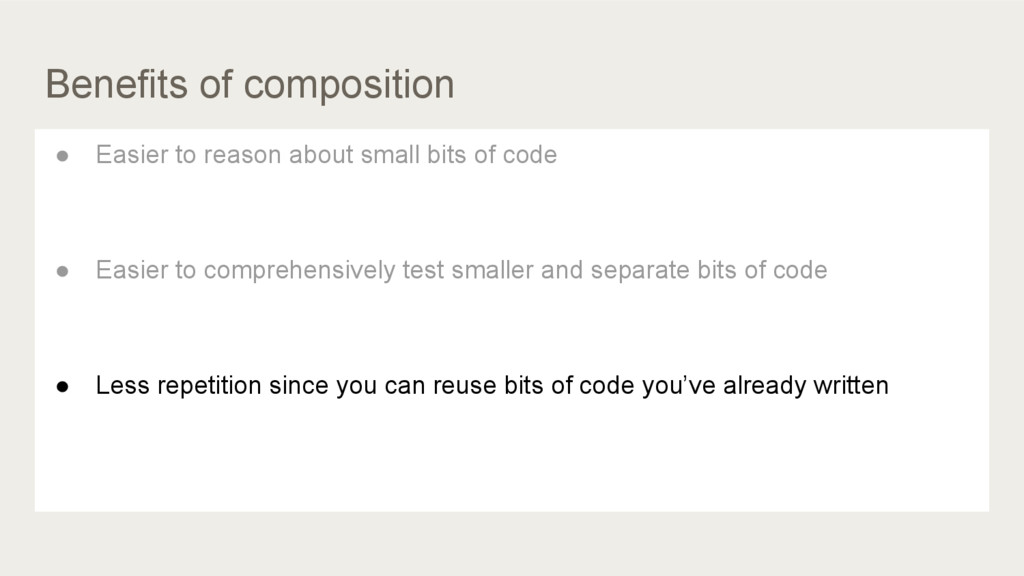Click the word 'Benefits' in the title
Viewport: 1024px width, 576px height.
(116, 84)
